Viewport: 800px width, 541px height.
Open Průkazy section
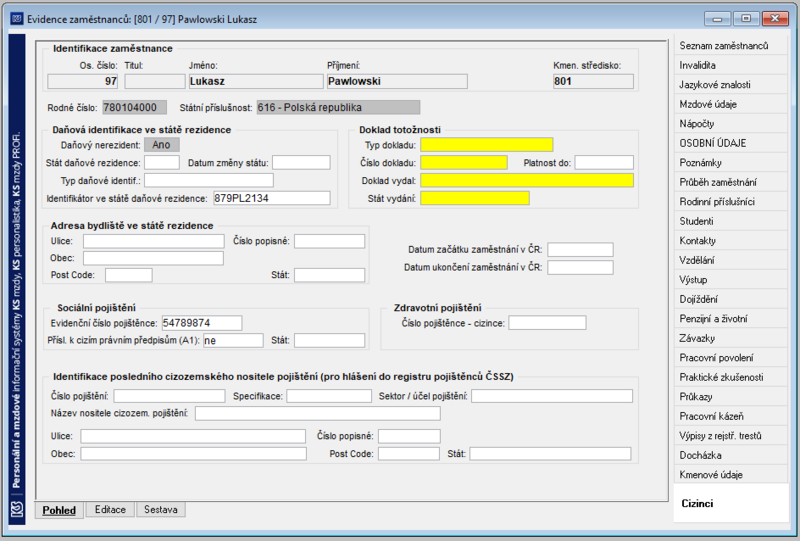coord(730,397)
